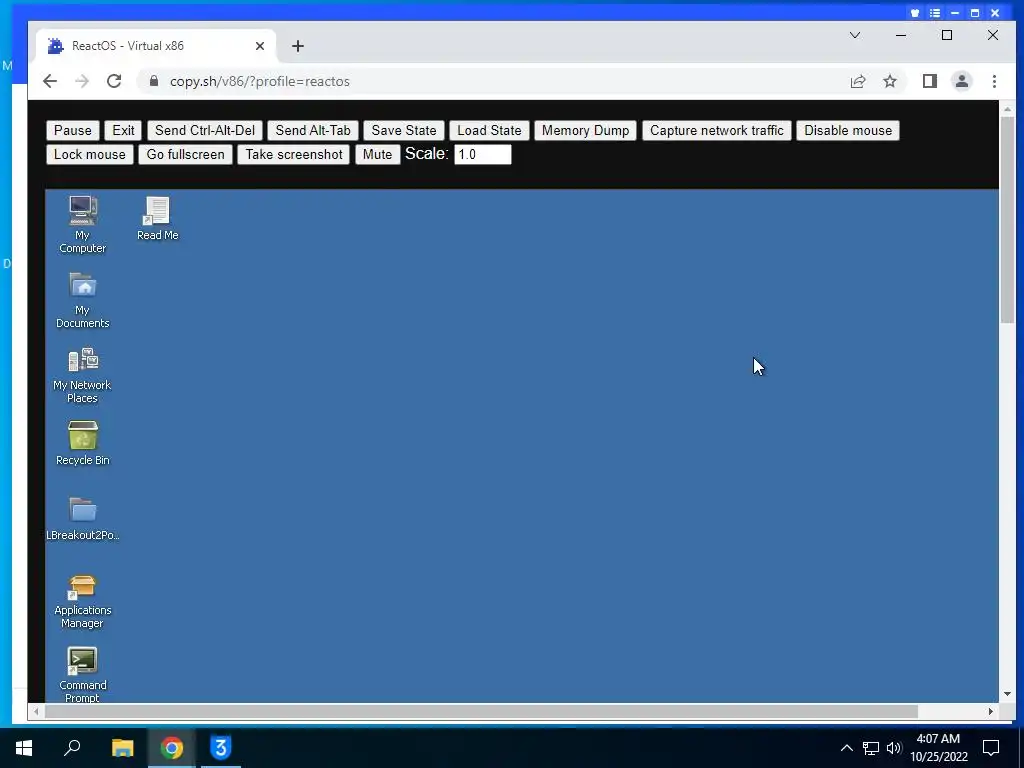This screenshot has height=768, width=1024.
Task: Switch to ReactOS - Virtual x86 tab
Action: [155, 46]
